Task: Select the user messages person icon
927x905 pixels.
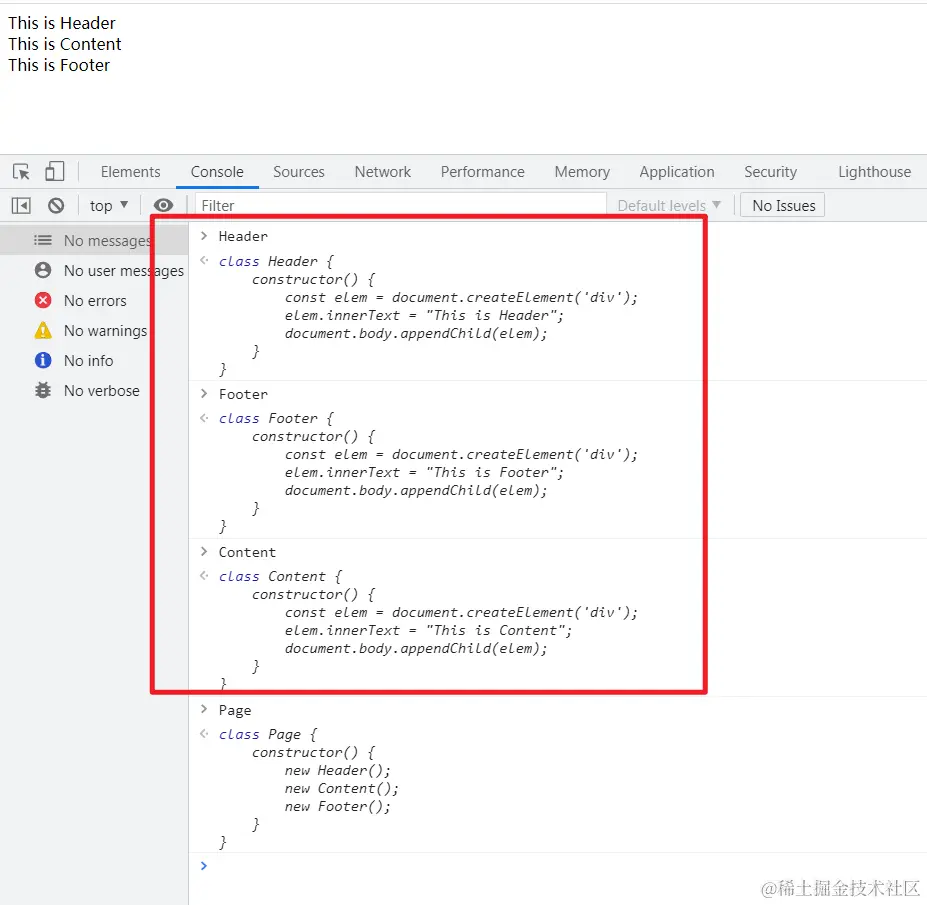Action: click(x=43, y=270)
